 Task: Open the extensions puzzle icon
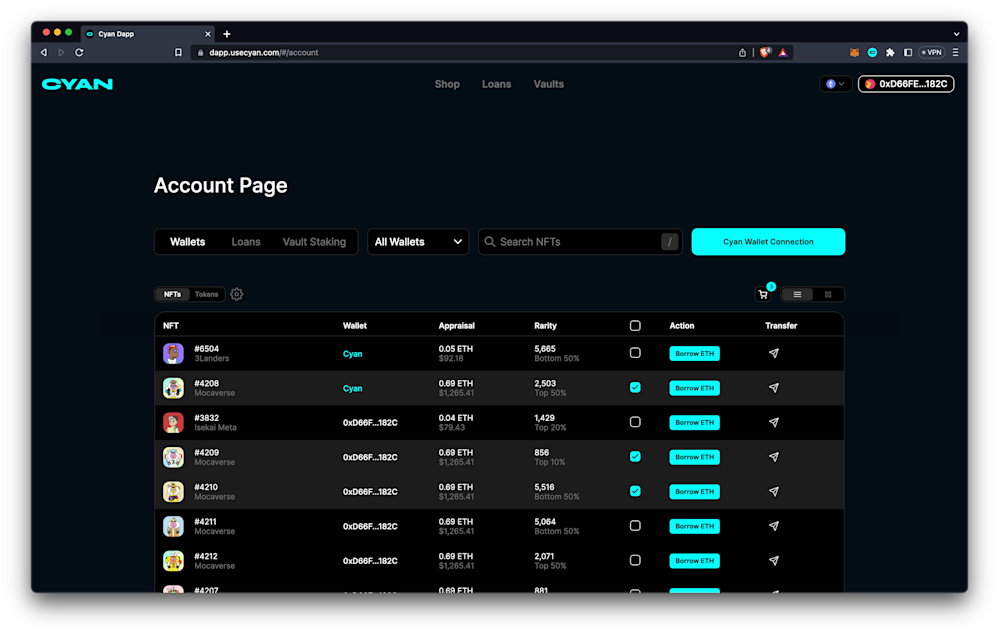click(x=890, y=52)
